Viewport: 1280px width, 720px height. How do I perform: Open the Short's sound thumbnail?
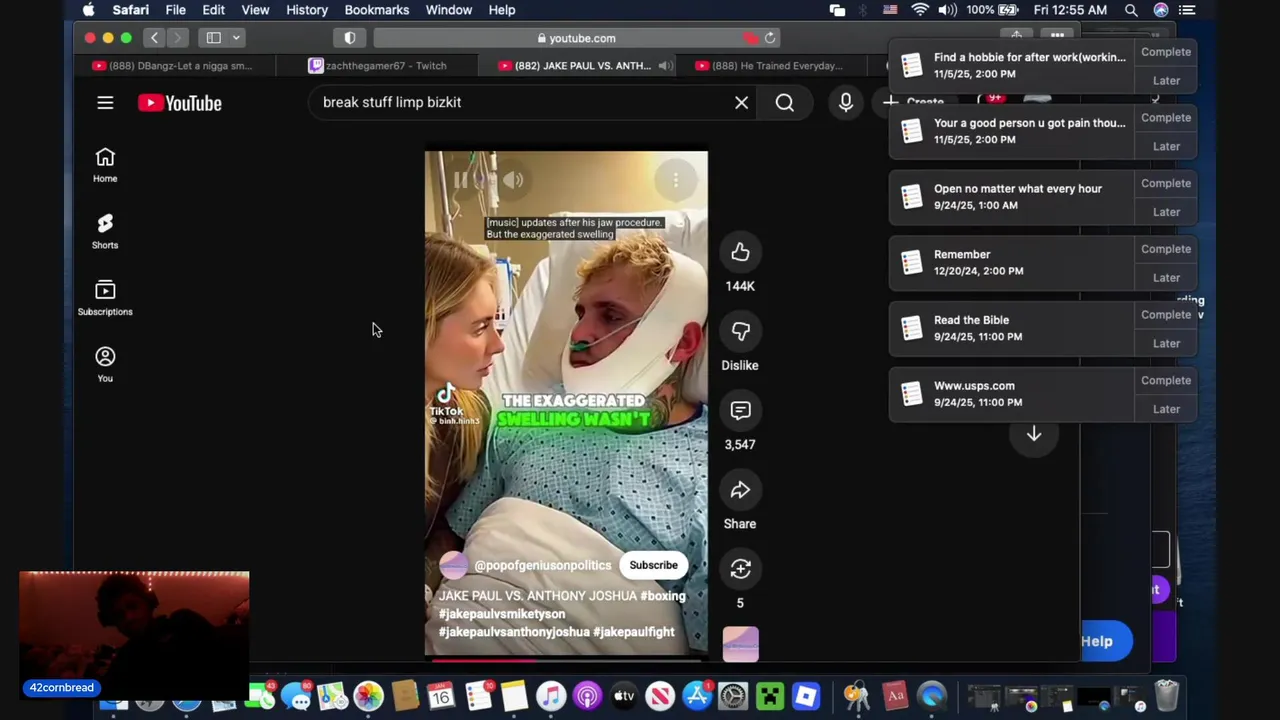click(740, 644)
